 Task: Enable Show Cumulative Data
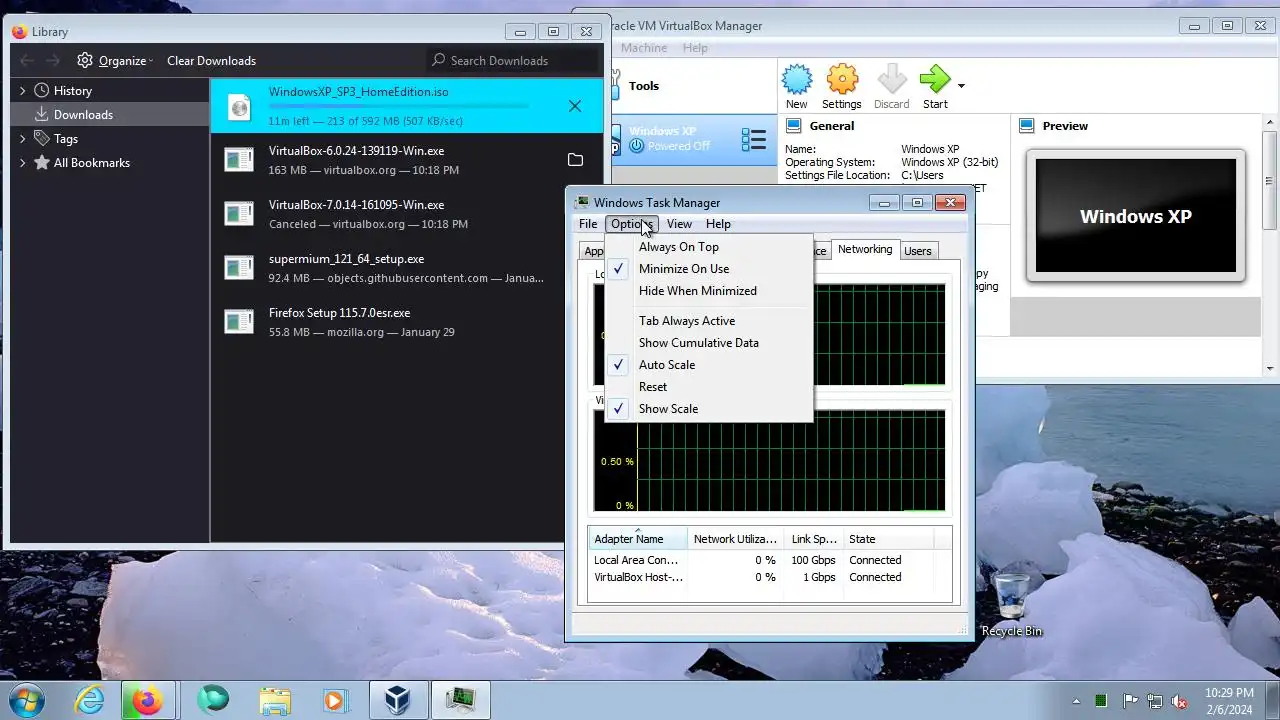click(709, 343)
